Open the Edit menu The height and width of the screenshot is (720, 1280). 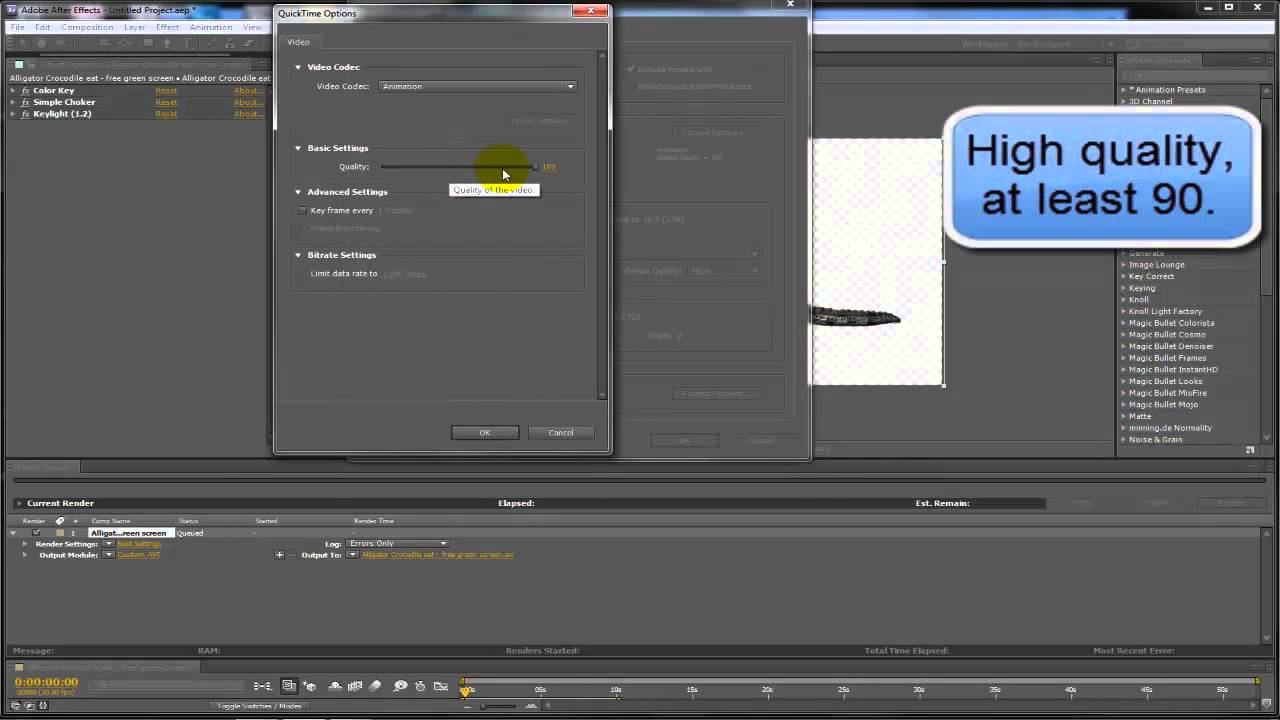(43, 27)
